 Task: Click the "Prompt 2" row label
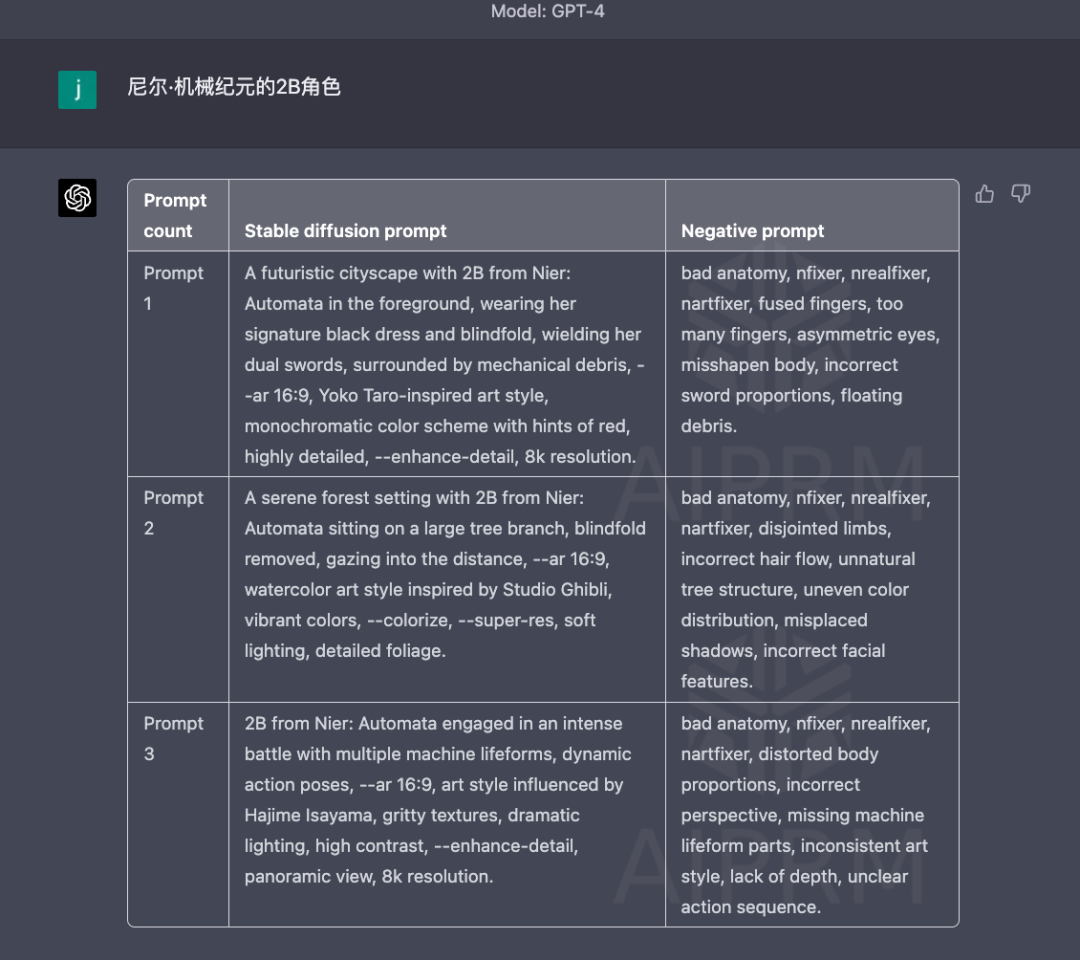pyautogui.click(x=173, y=512)
